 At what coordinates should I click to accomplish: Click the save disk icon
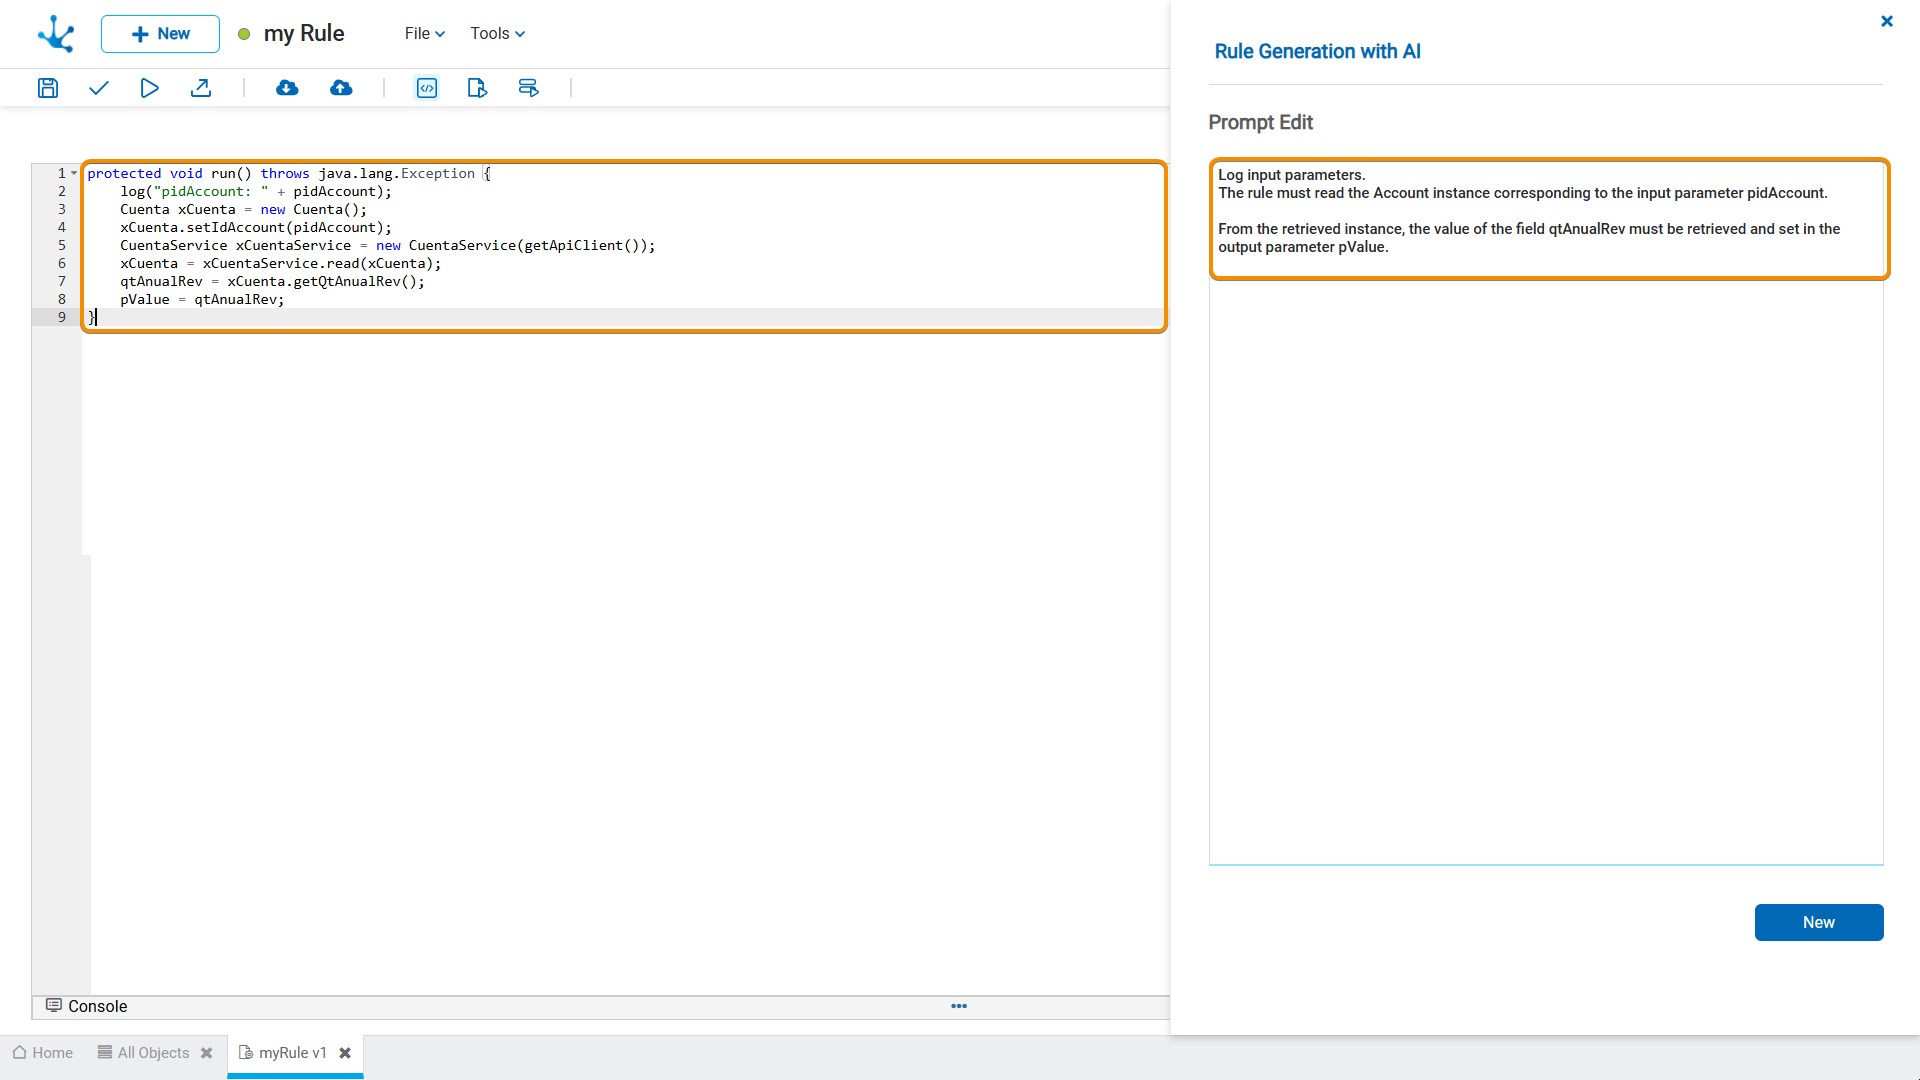(x=47, y=88)
